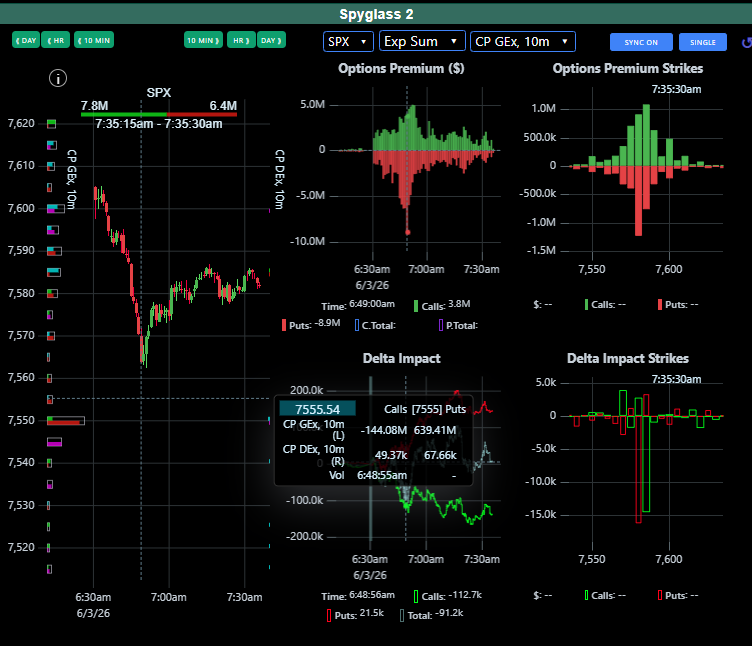Click the Options Premium Strikes title
This screenshot has height=646, width=752.
628,69
